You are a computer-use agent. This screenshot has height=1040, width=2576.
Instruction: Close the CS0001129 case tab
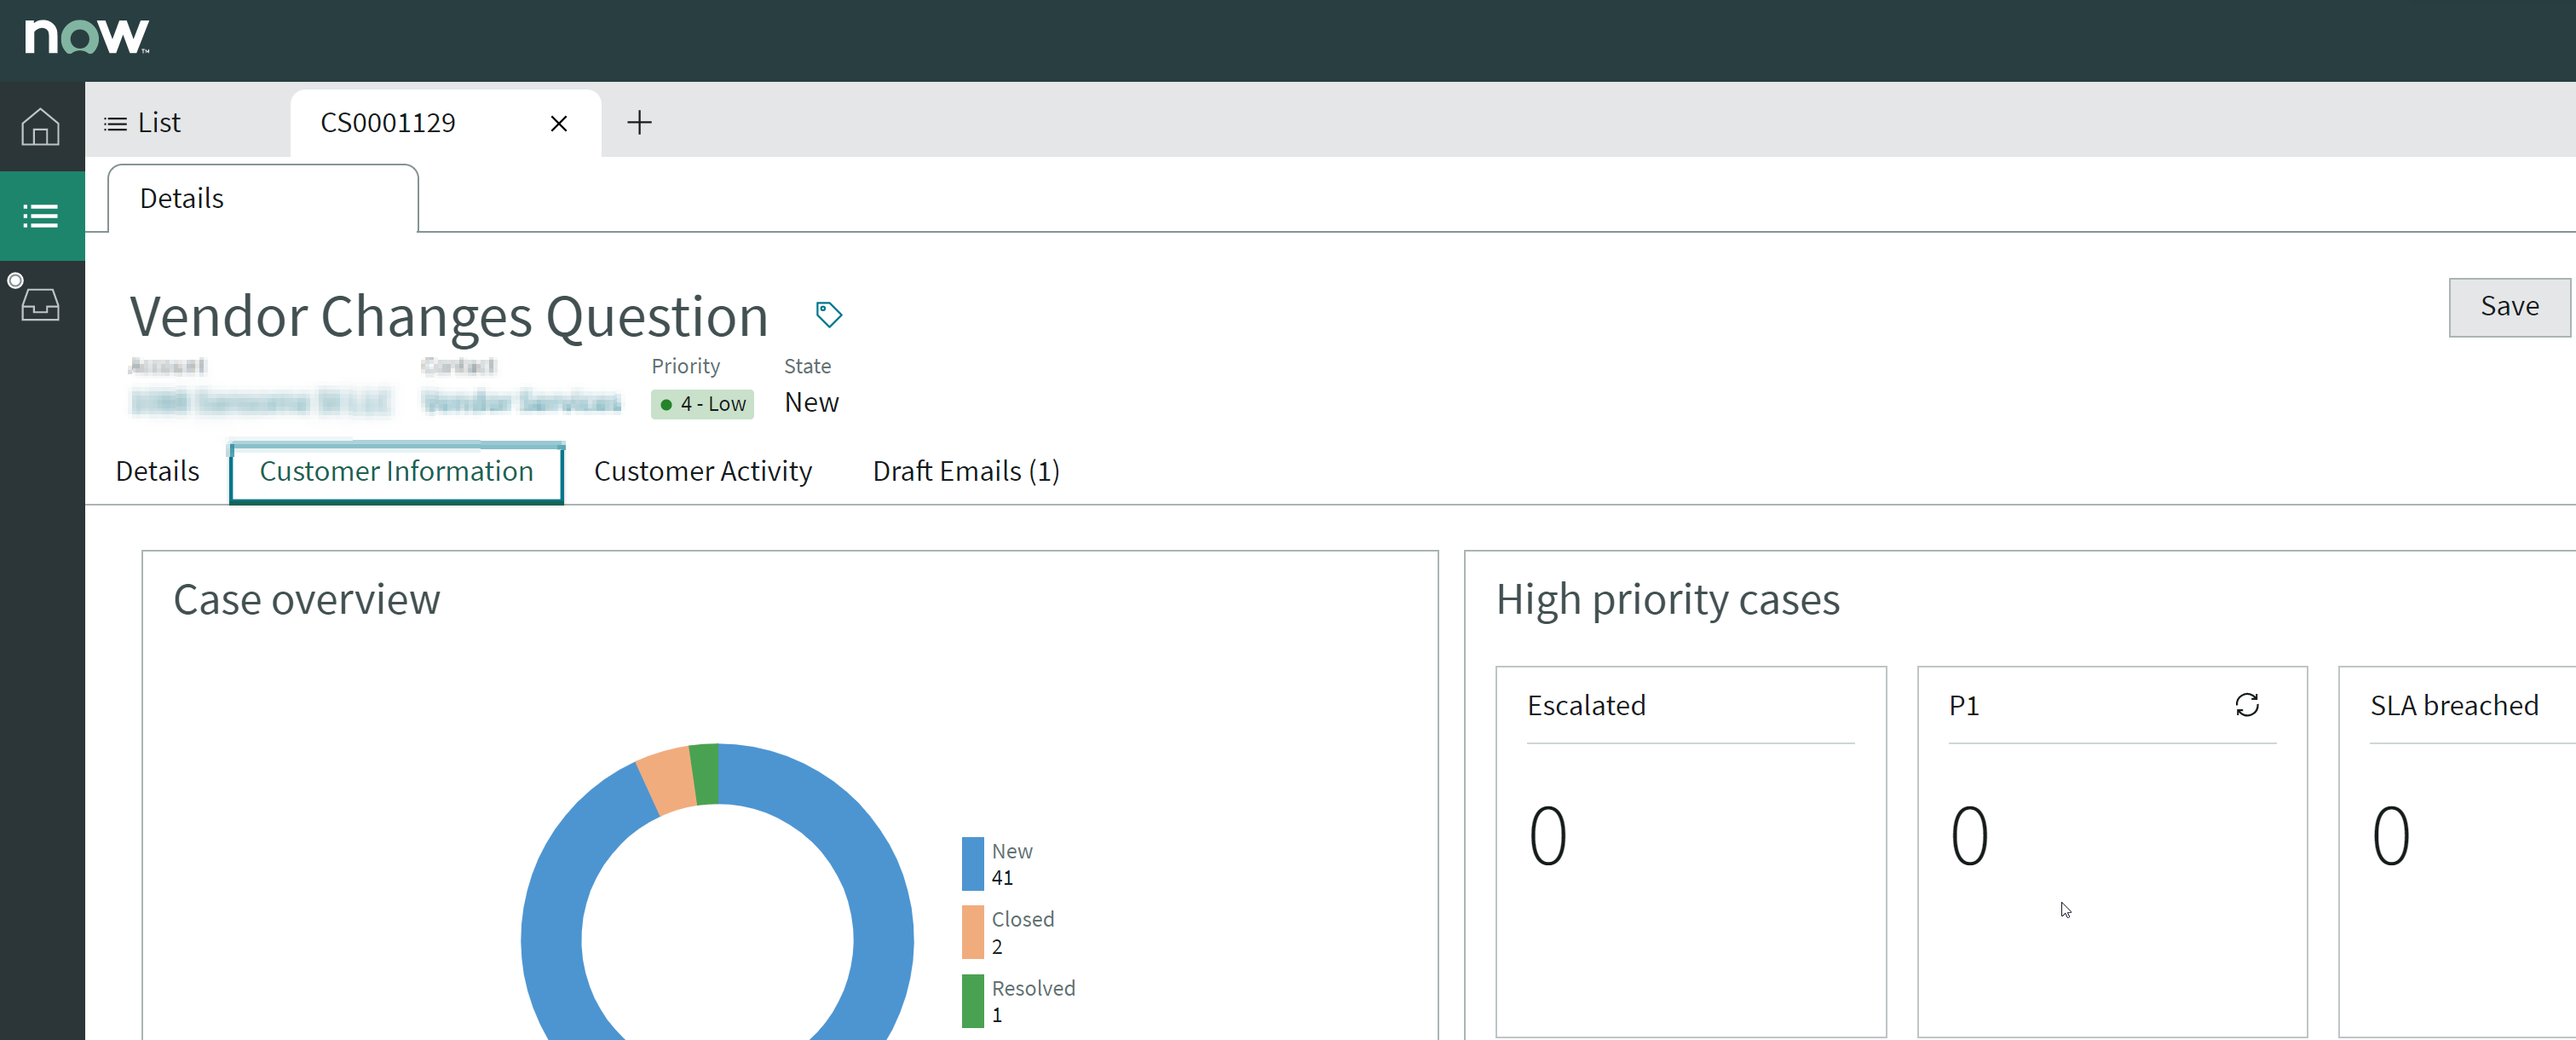point(558,123)
